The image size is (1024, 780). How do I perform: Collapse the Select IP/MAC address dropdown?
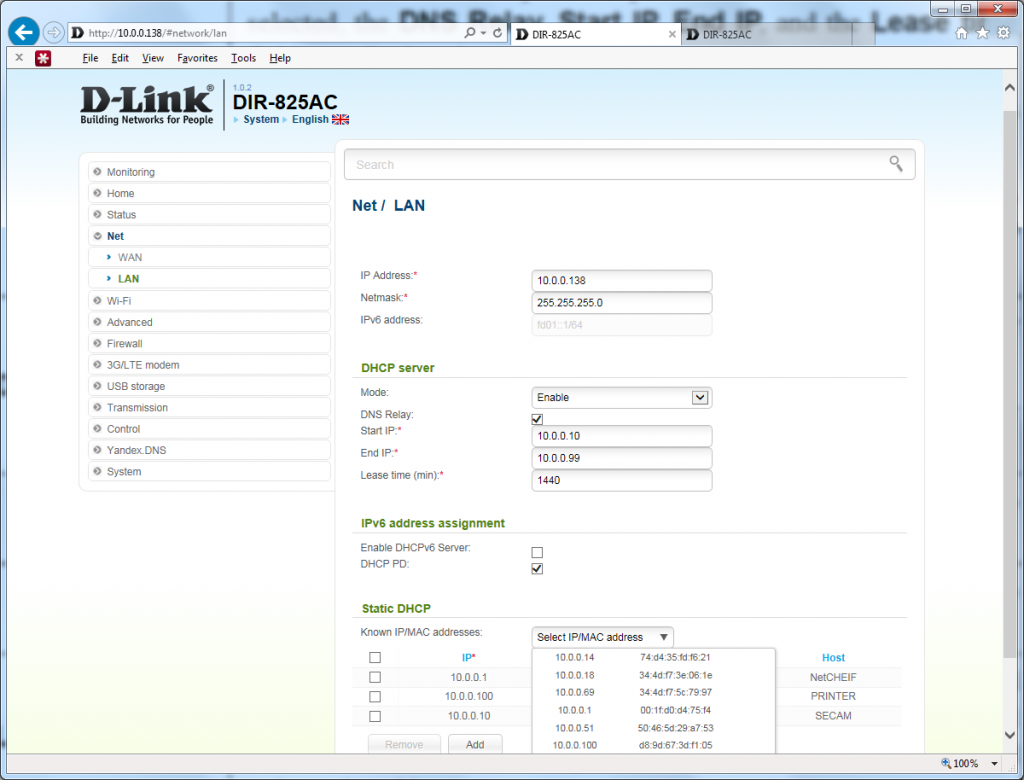click(603, 637)
